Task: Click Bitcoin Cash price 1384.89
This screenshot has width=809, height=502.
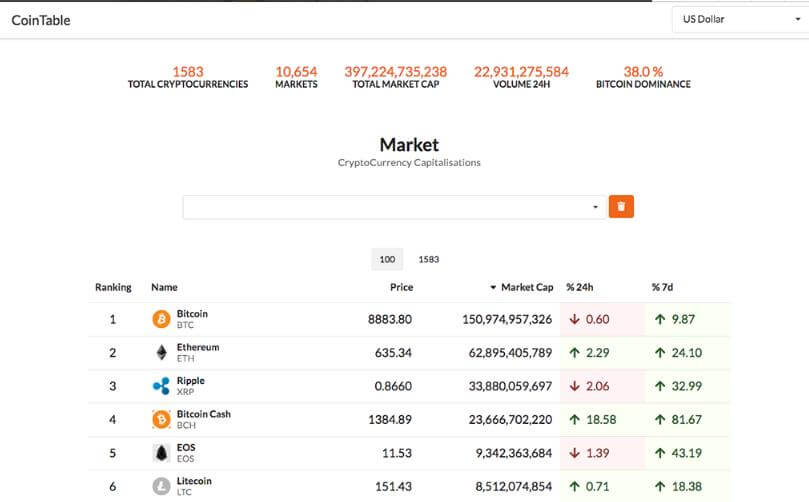Action: coord(390,419)
